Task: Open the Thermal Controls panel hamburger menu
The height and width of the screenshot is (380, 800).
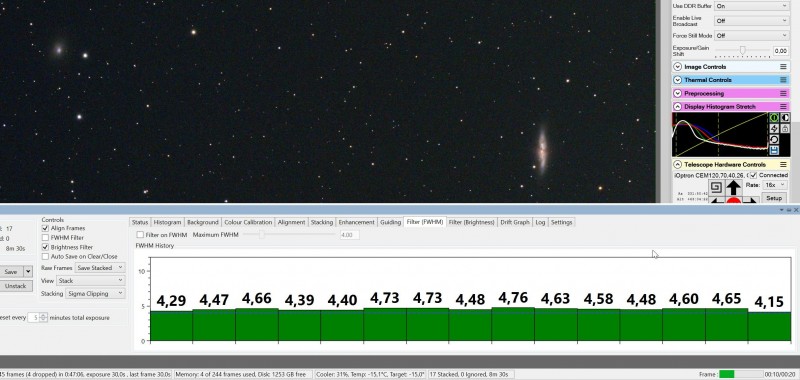Action: point(783,80)
